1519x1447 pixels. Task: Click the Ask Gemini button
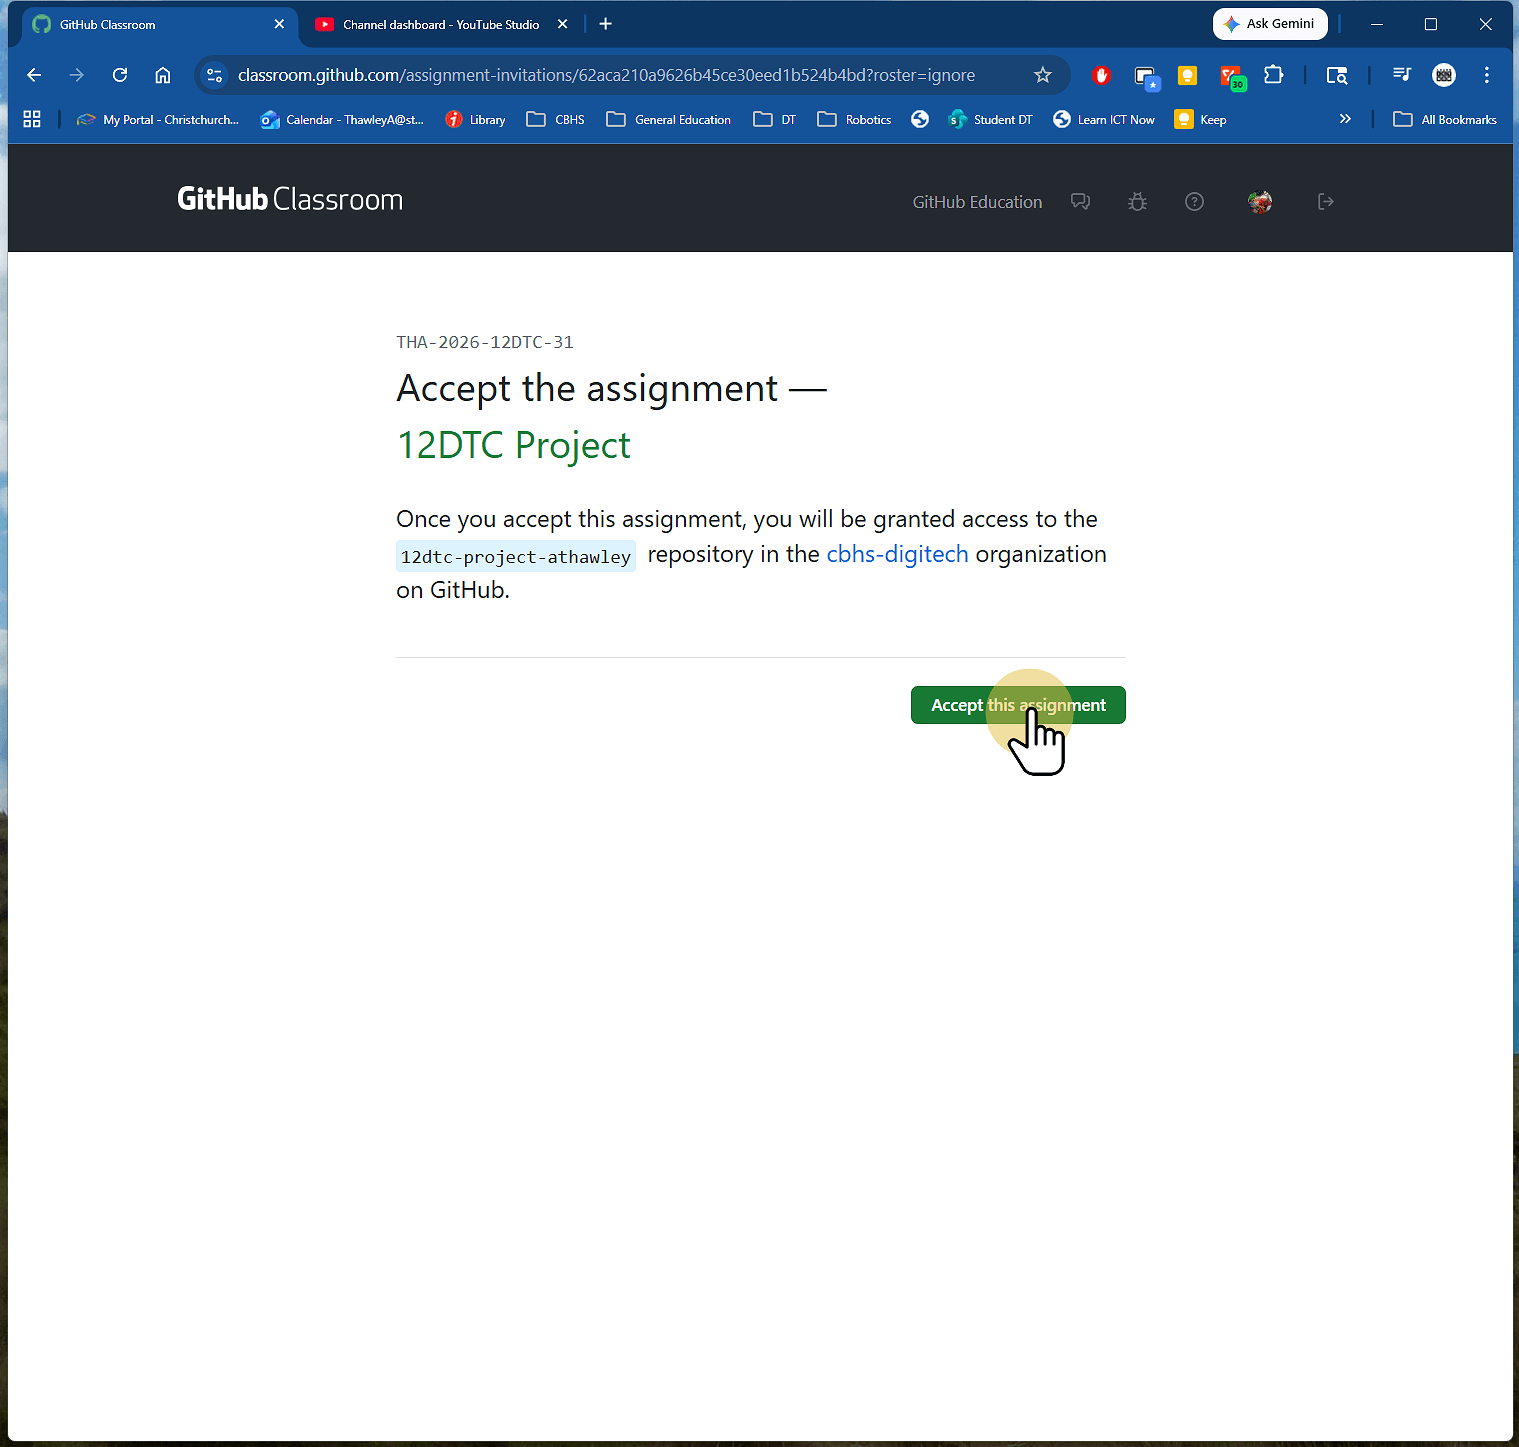(1270, 23)
